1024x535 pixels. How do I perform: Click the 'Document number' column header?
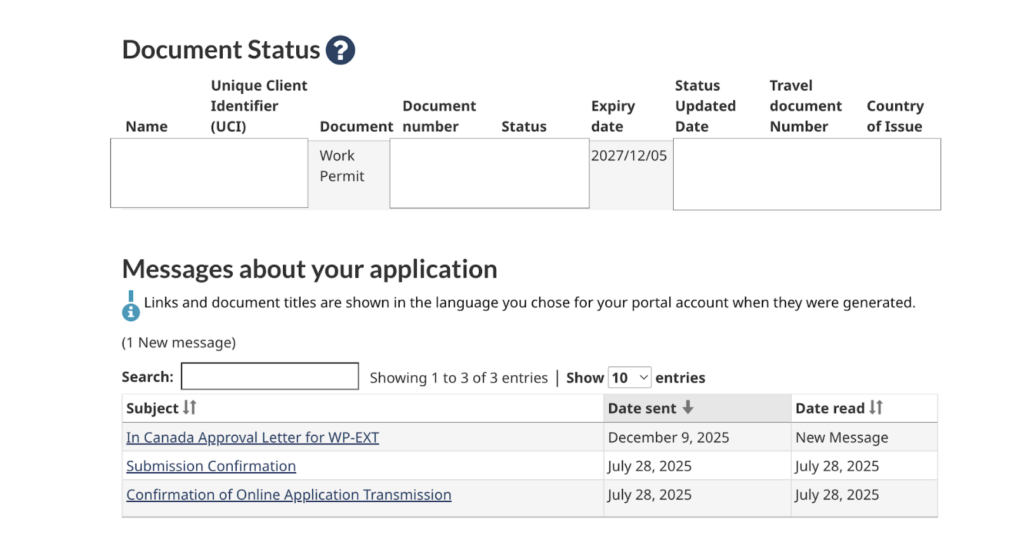coord(439,116)
